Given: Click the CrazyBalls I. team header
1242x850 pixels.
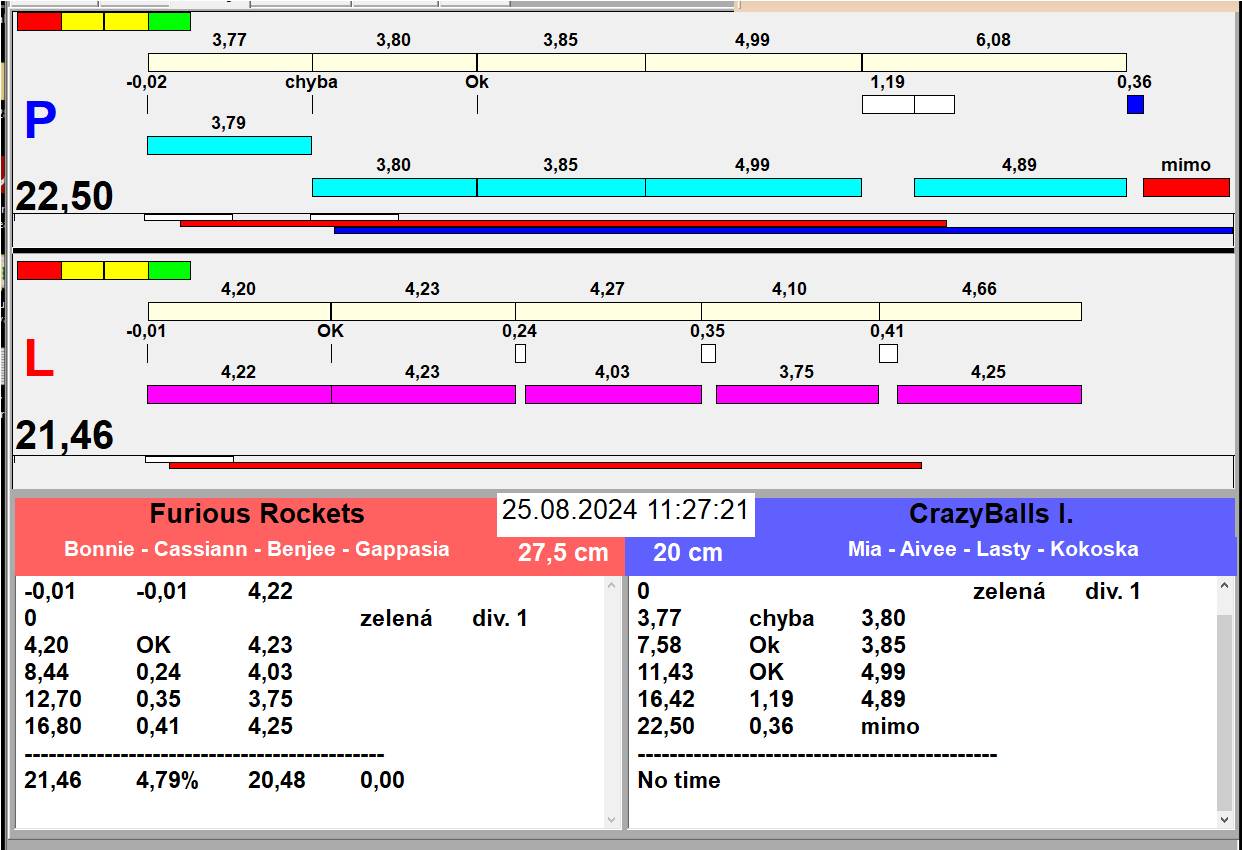Looking at the screenshot, I should (991, 514).
